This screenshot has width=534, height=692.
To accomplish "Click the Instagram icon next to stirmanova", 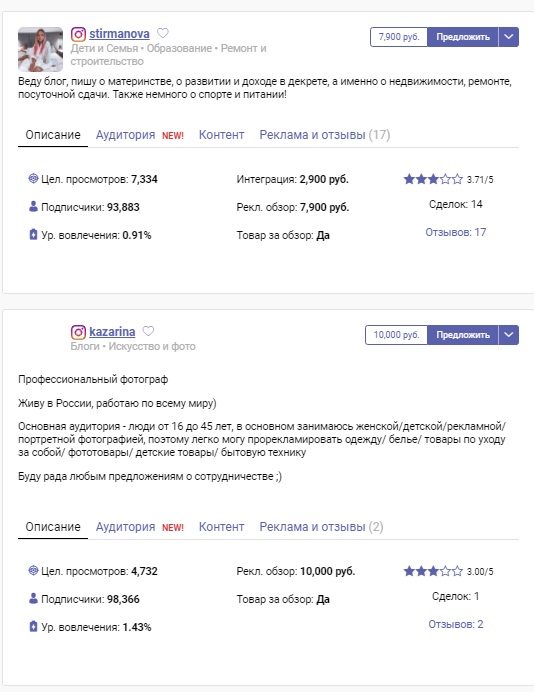I will point(78,34).
